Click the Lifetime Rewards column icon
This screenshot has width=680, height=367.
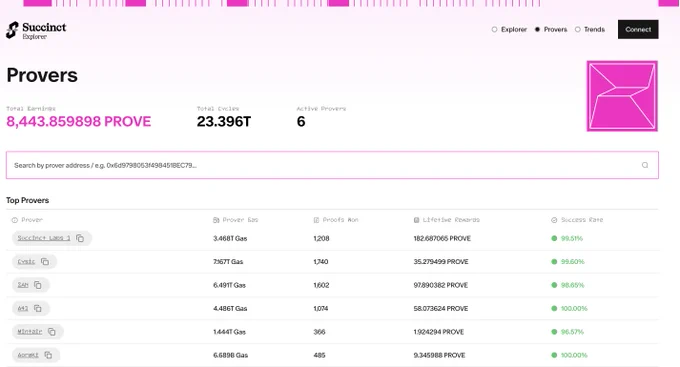click(416, 220)
